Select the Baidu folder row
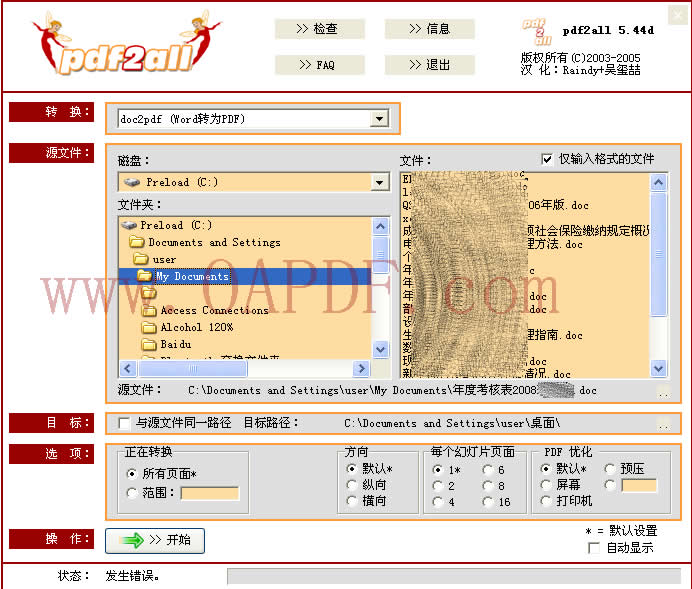Viewport: 692px width, 589px height. (245, 344)
